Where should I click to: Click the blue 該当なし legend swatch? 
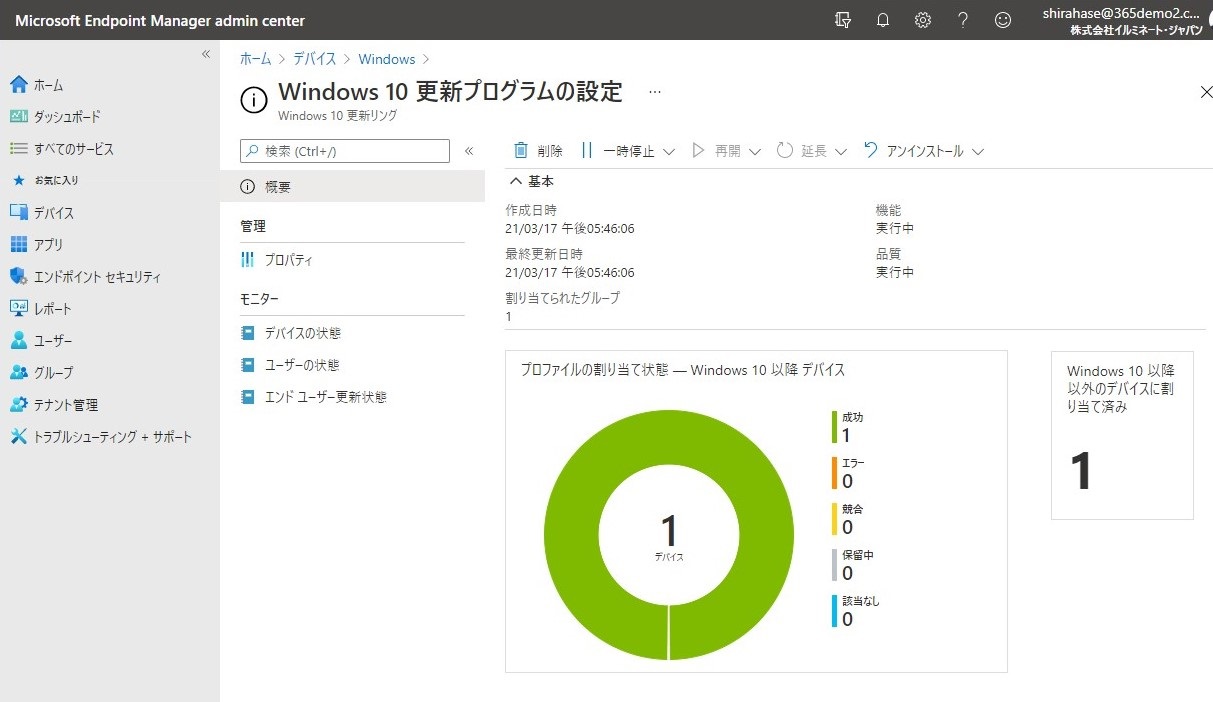[x=834, y=610]
